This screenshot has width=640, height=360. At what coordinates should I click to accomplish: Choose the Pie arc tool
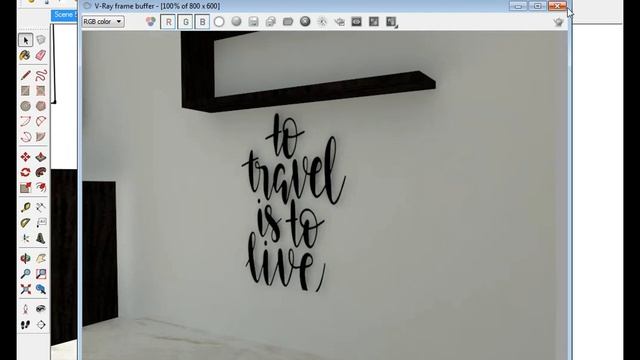click(41, 136)
